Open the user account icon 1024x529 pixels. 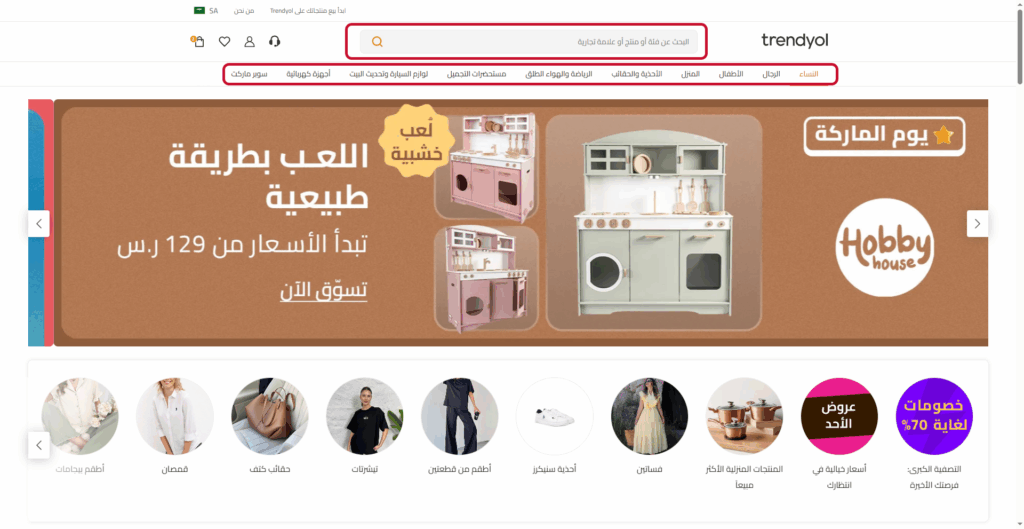(x=249, y=42)
